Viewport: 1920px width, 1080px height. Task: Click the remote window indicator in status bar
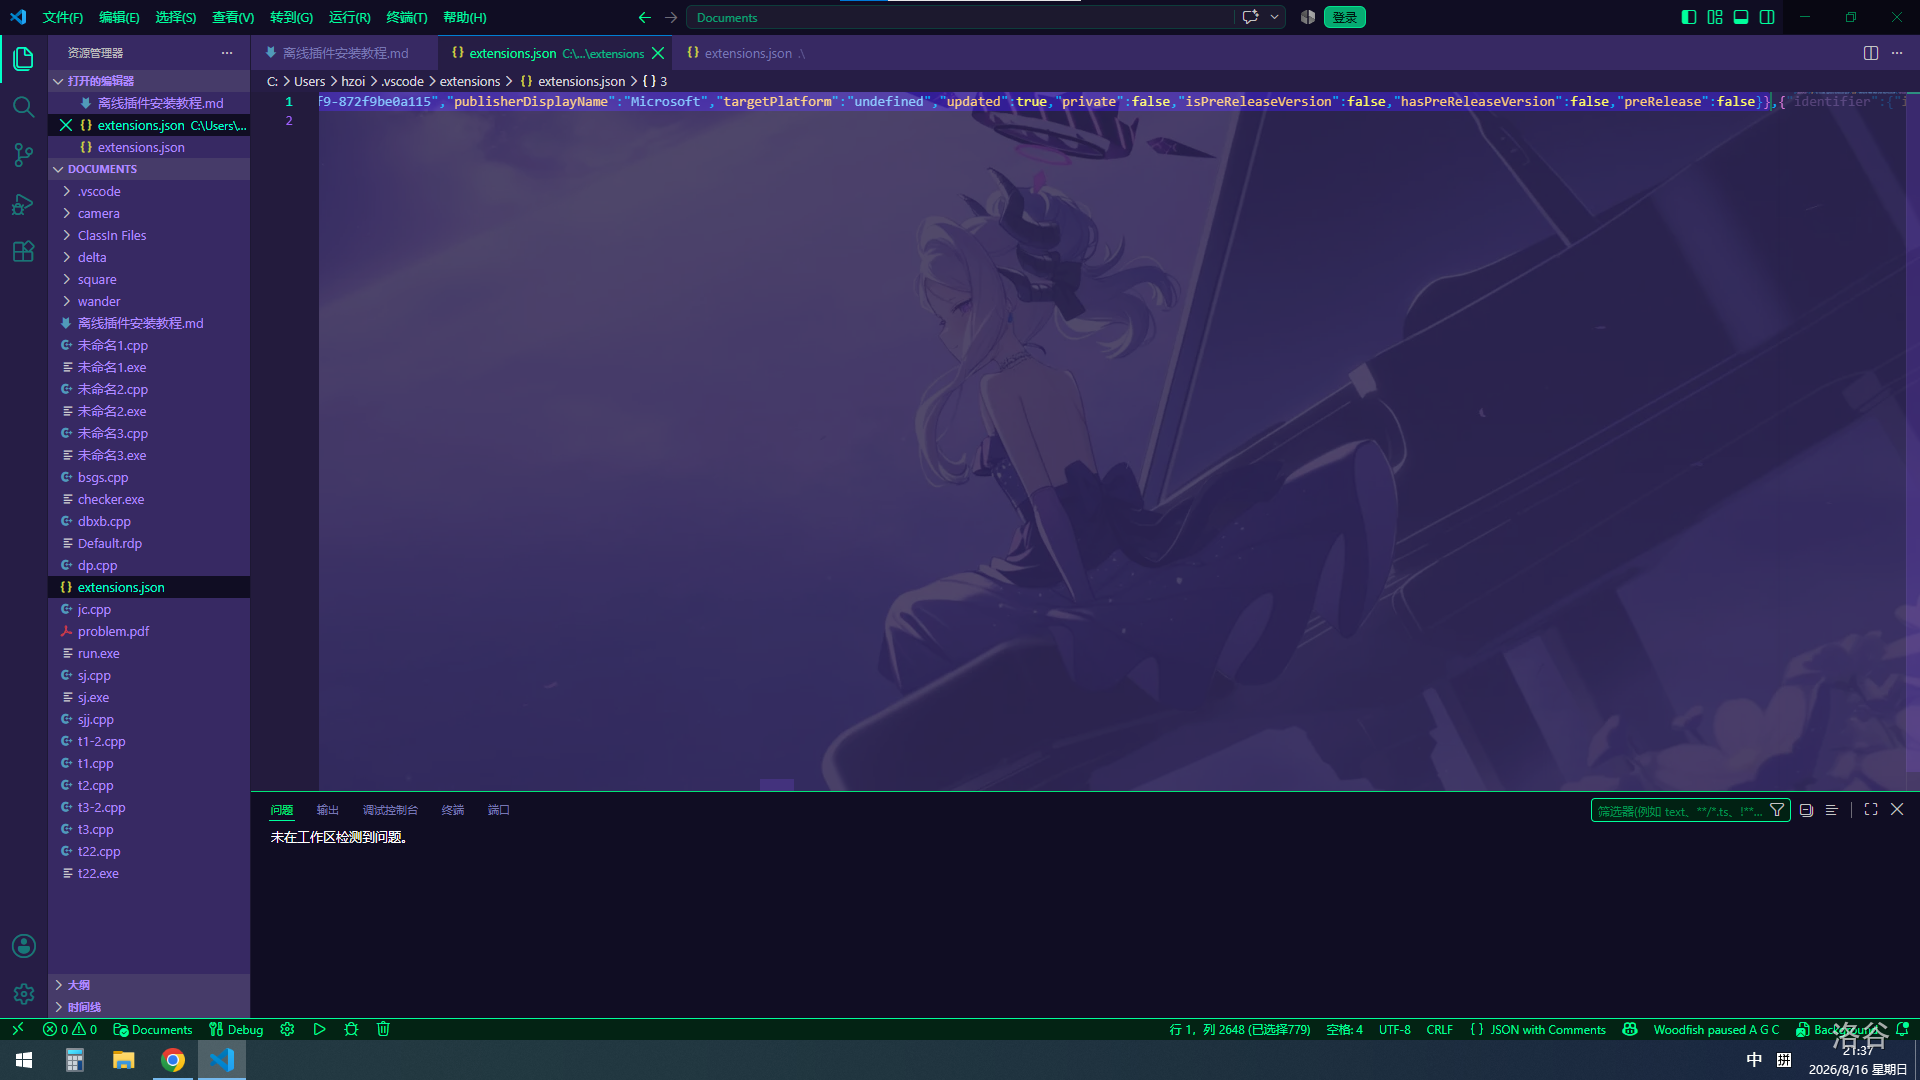[x=18, y=1029]
